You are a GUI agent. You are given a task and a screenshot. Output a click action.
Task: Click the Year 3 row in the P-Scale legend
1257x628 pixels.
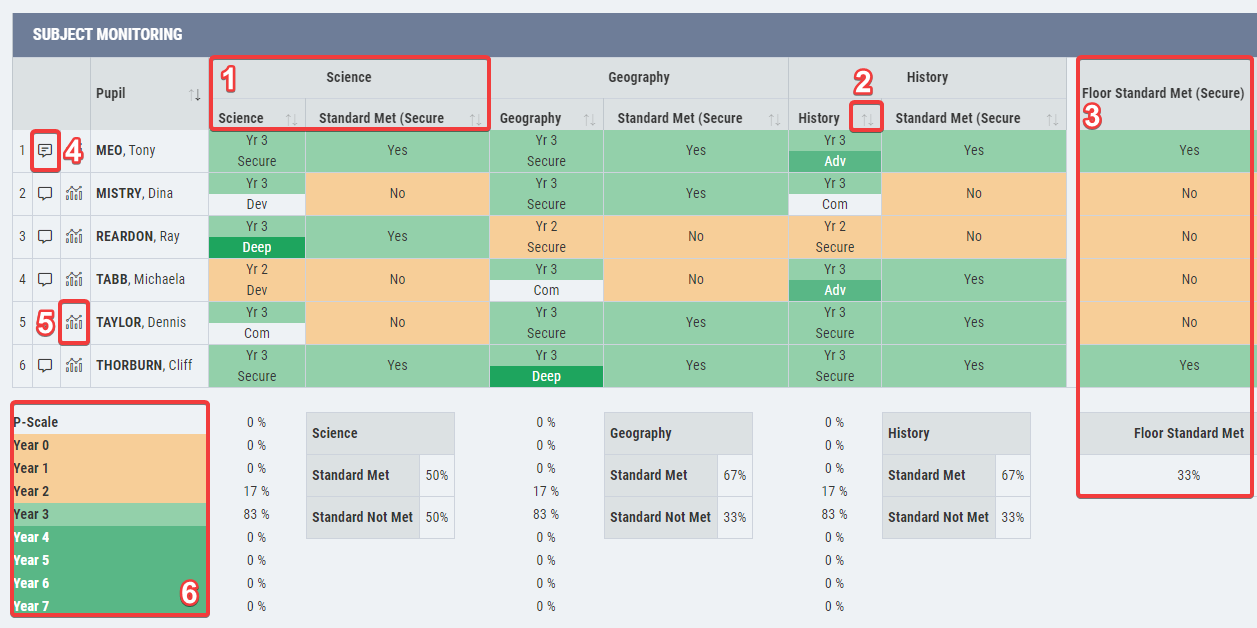coord(108,514)
